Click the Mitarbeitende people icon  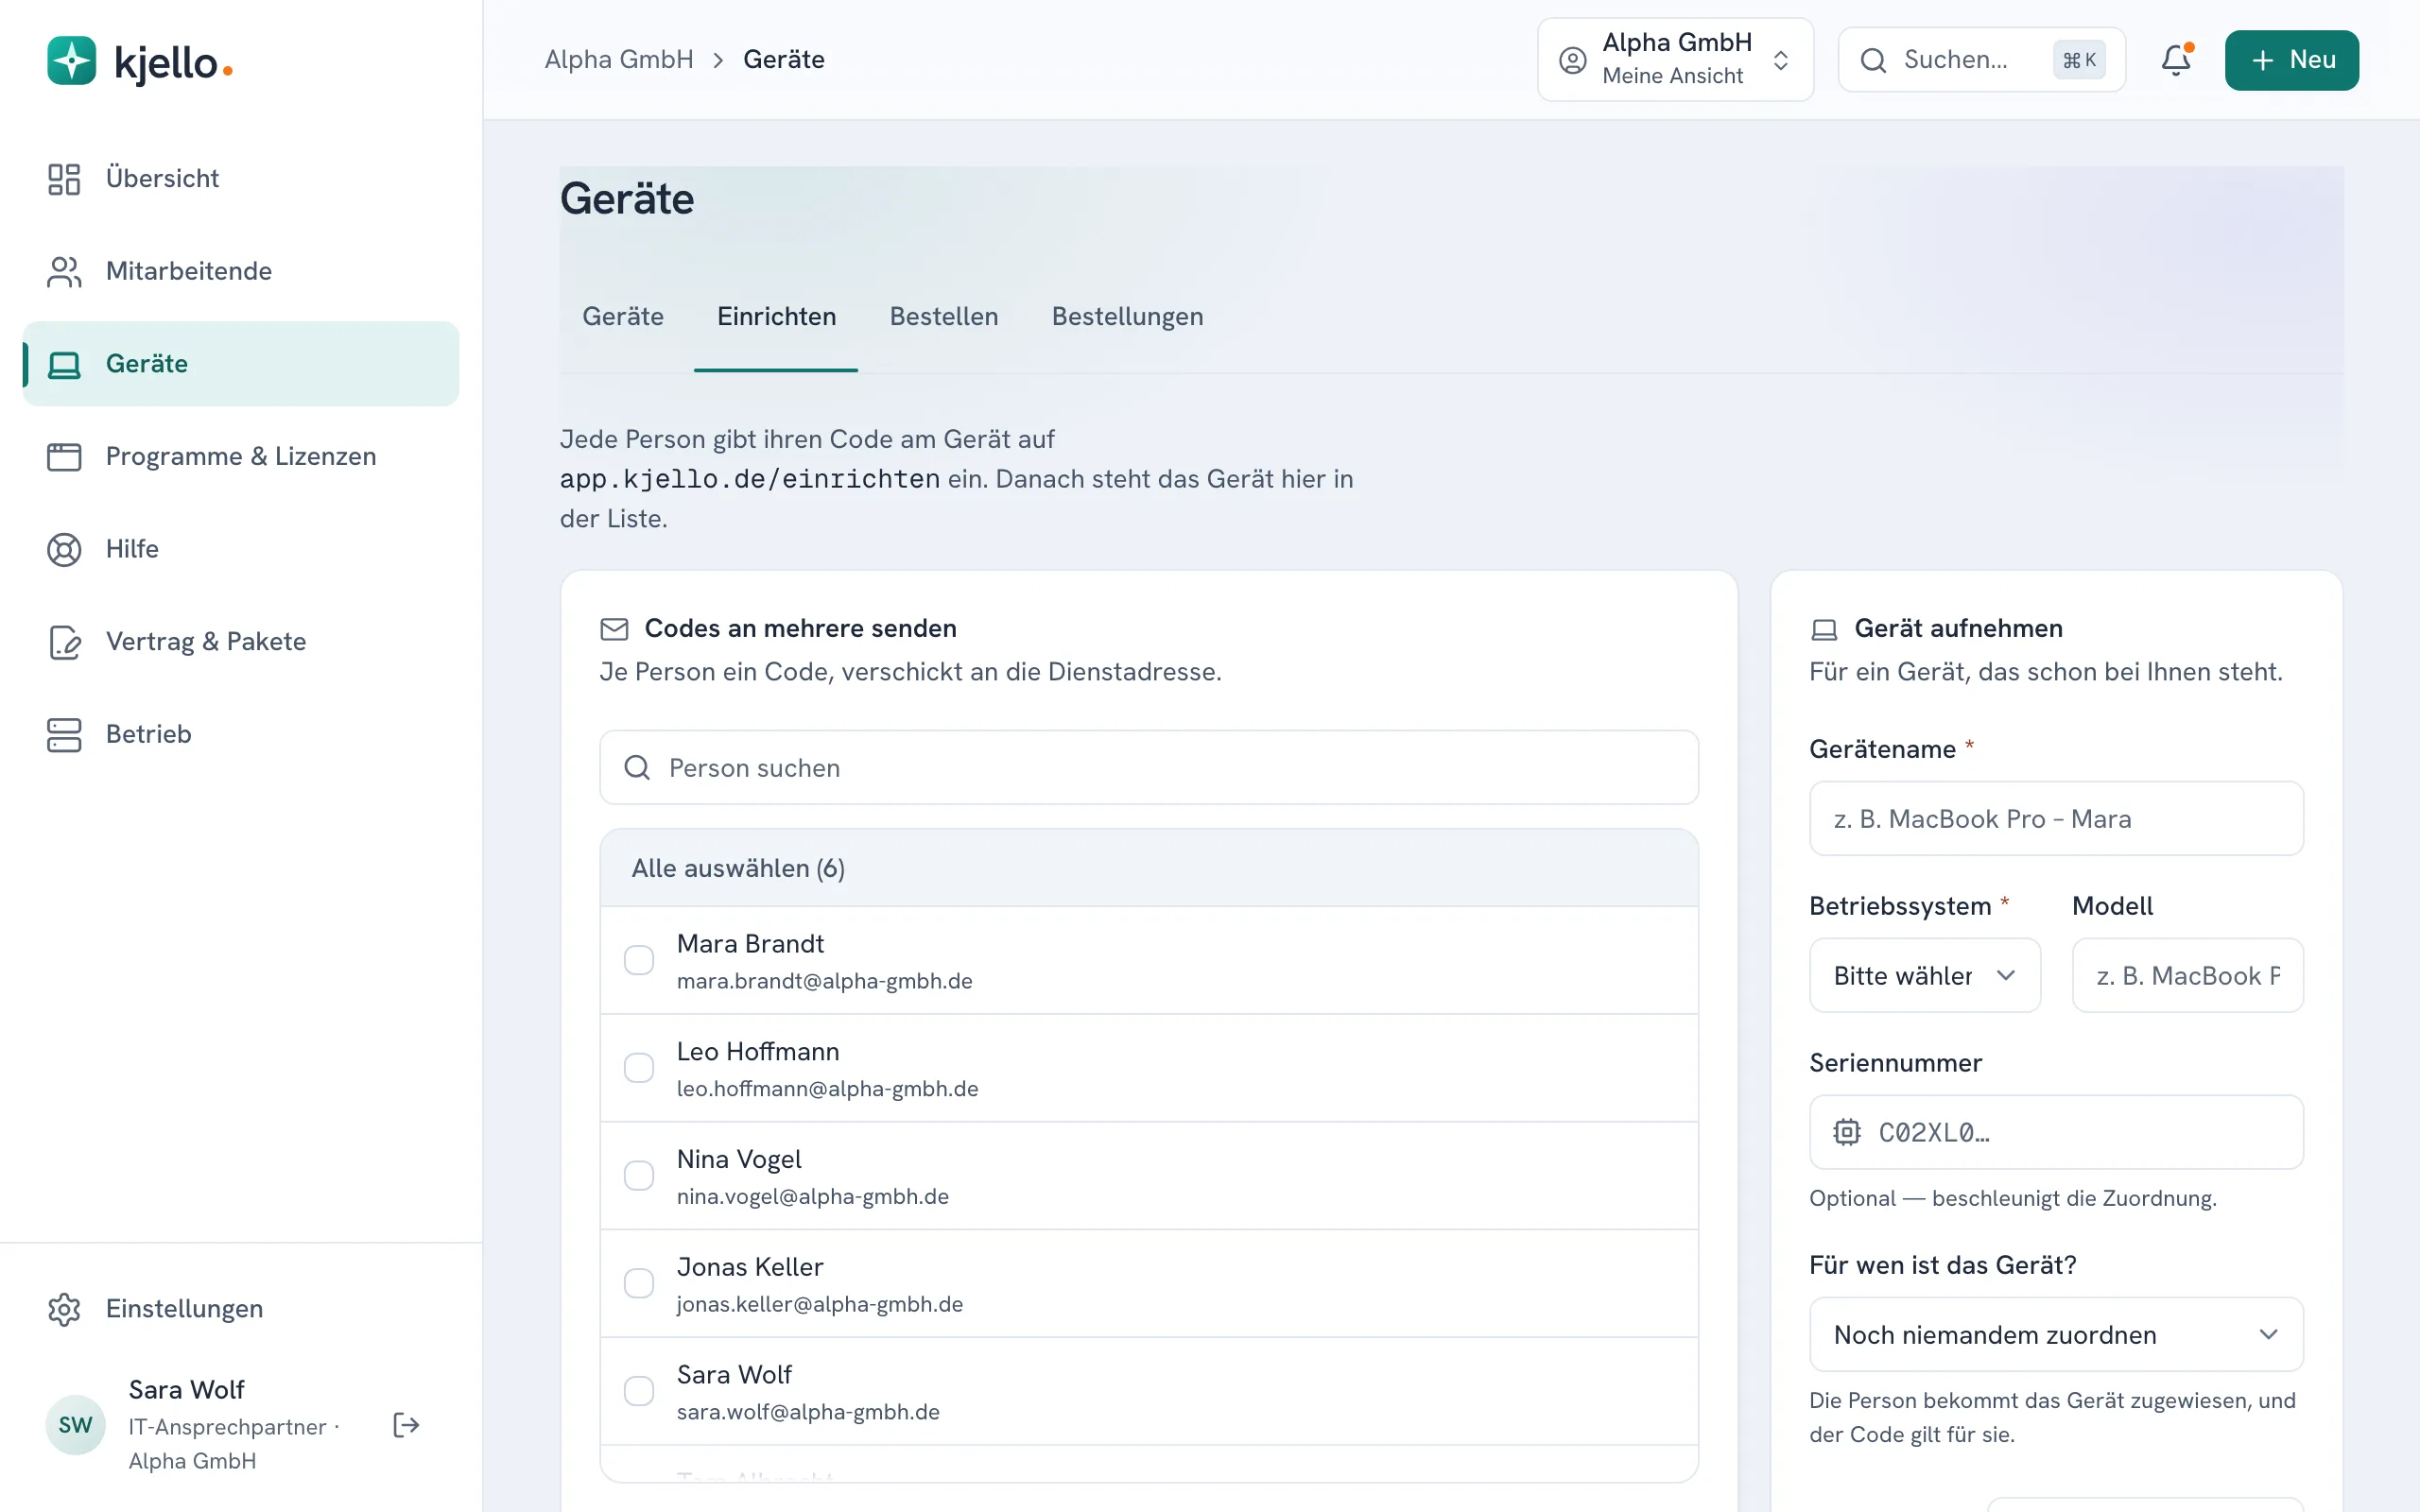(x=64, y=272)
